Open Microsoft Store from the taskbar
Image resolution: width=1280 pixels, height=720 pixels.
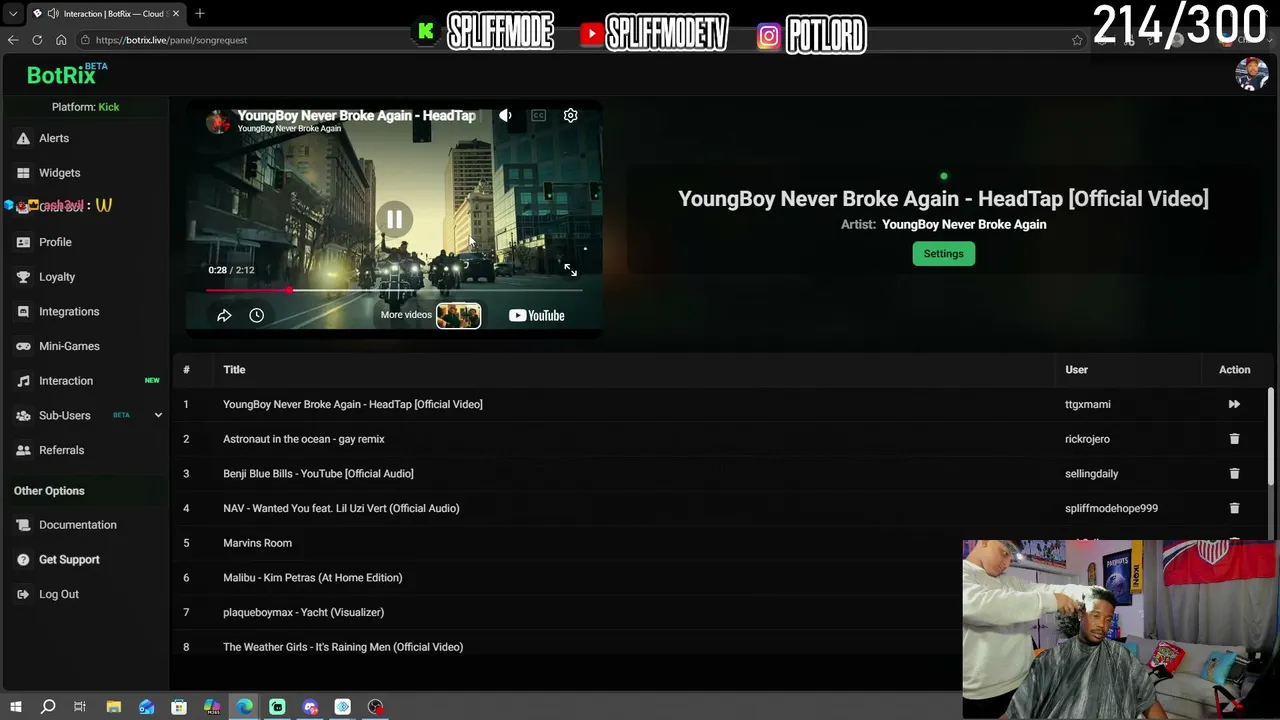(x=179, y=707)
